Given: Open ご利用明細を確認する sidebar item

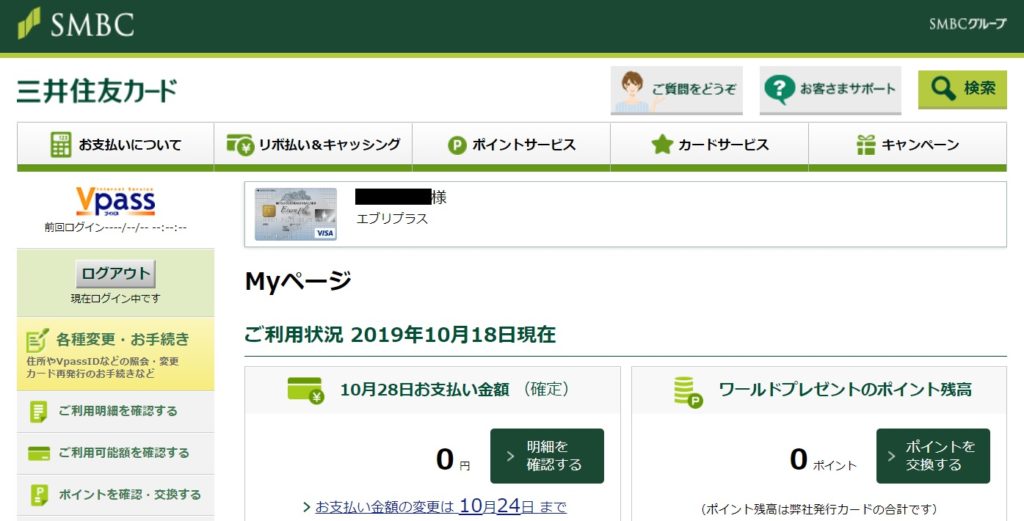Looking at the screenshot, I should click(x=116, y=411).
